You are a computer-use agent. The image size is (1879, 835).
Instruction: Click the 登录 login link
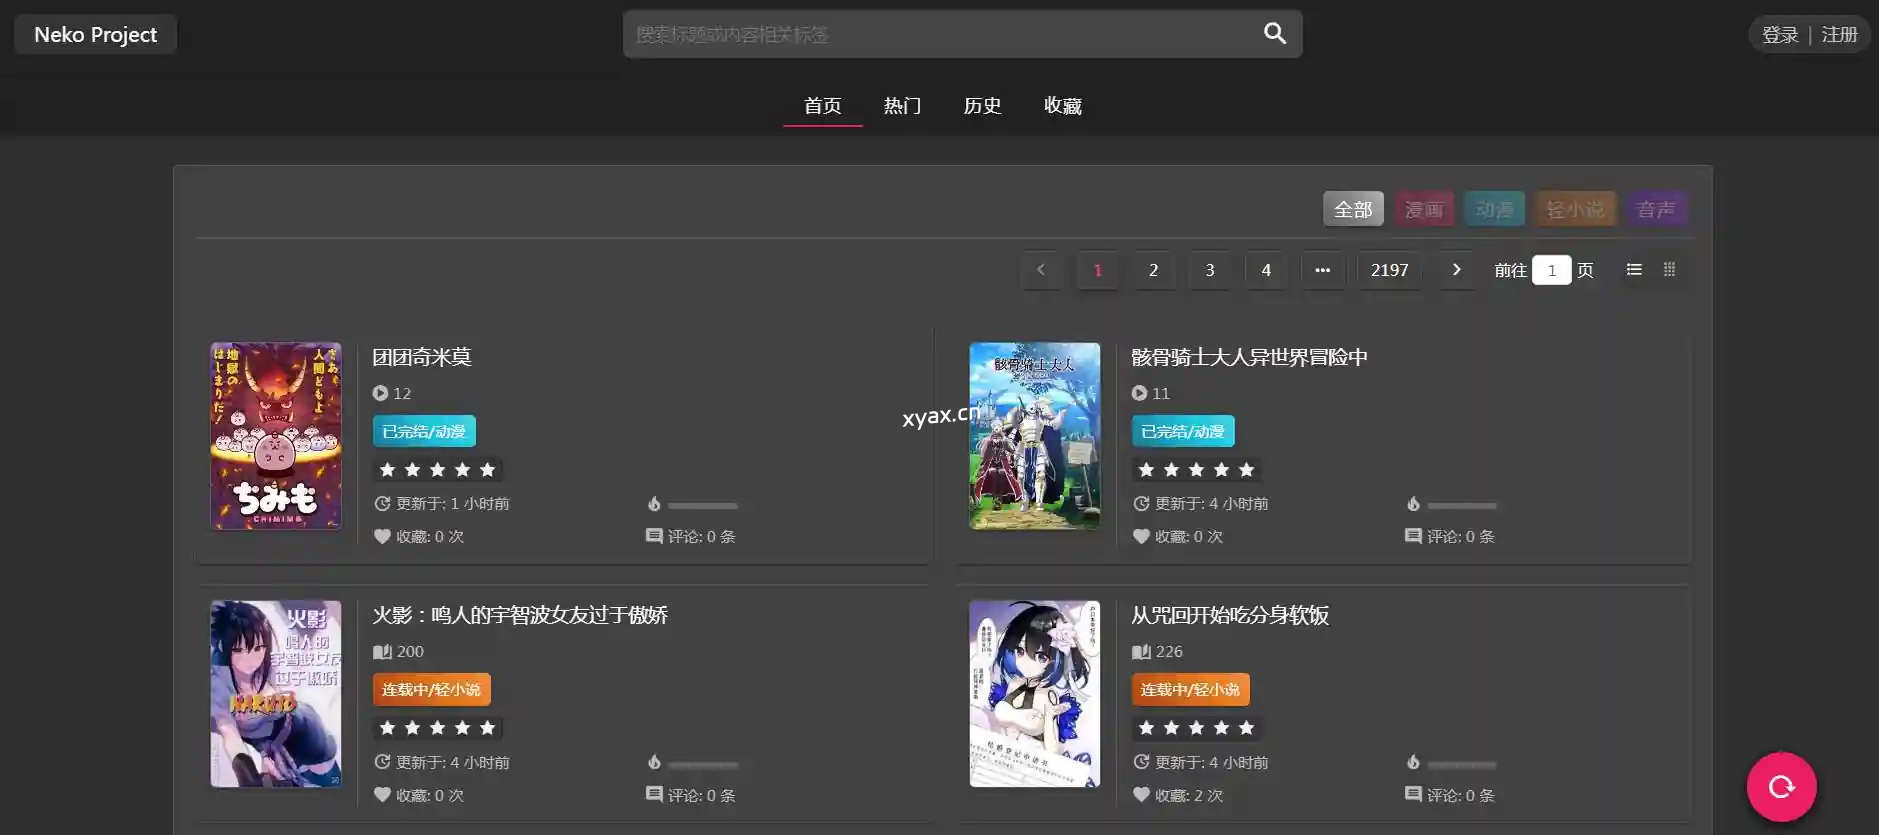tap(1780, 35)
